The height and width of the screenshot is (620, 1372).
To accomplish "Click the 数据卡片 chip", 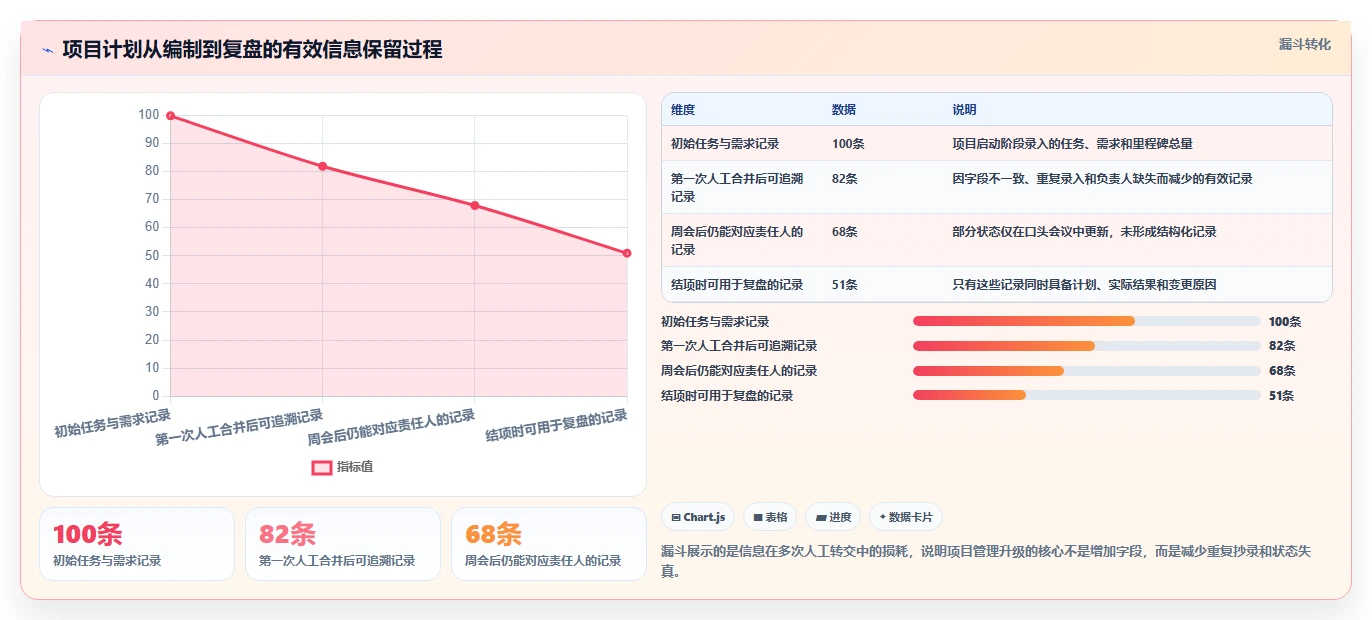I will 906,517.
